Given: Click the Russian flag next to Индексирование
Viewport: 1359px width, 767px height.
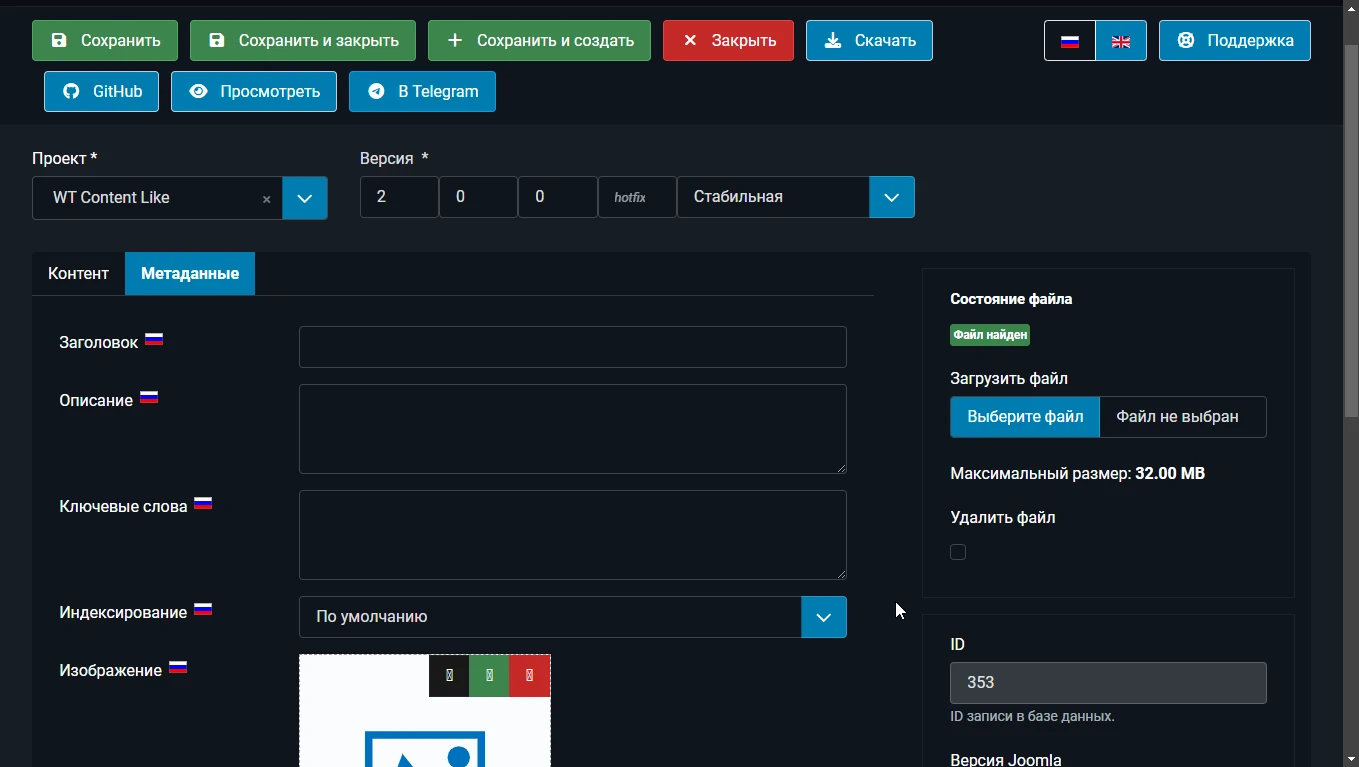Looking at the screenshot, I should tap(203, 610).
